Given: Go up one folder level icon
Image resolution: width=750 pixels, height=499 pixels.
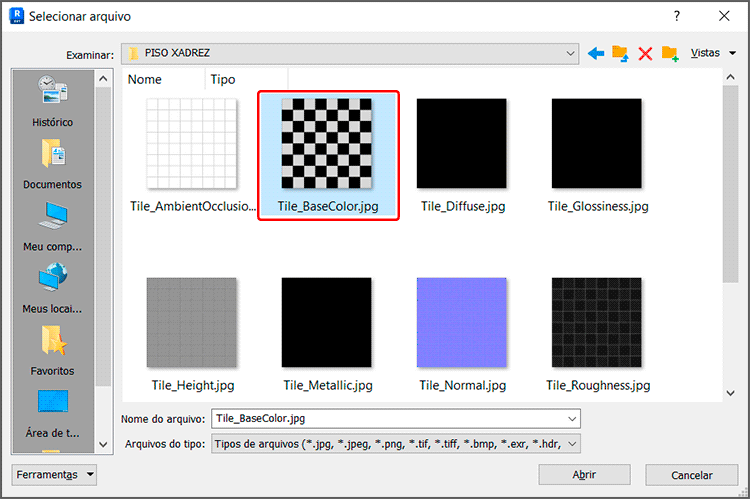Looking at the screenshot, I should coord(620,53).
